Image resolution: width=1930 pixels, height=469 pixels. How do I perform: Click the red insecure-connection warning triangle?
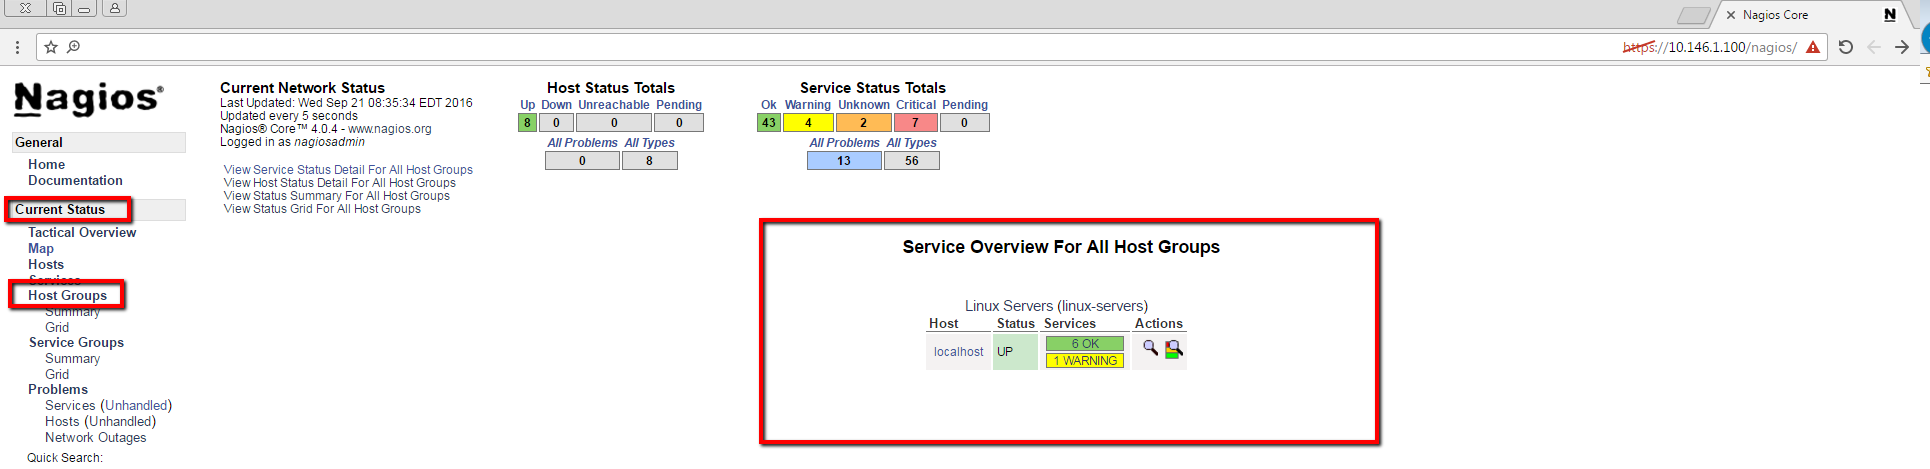(x=1813, y=47)
